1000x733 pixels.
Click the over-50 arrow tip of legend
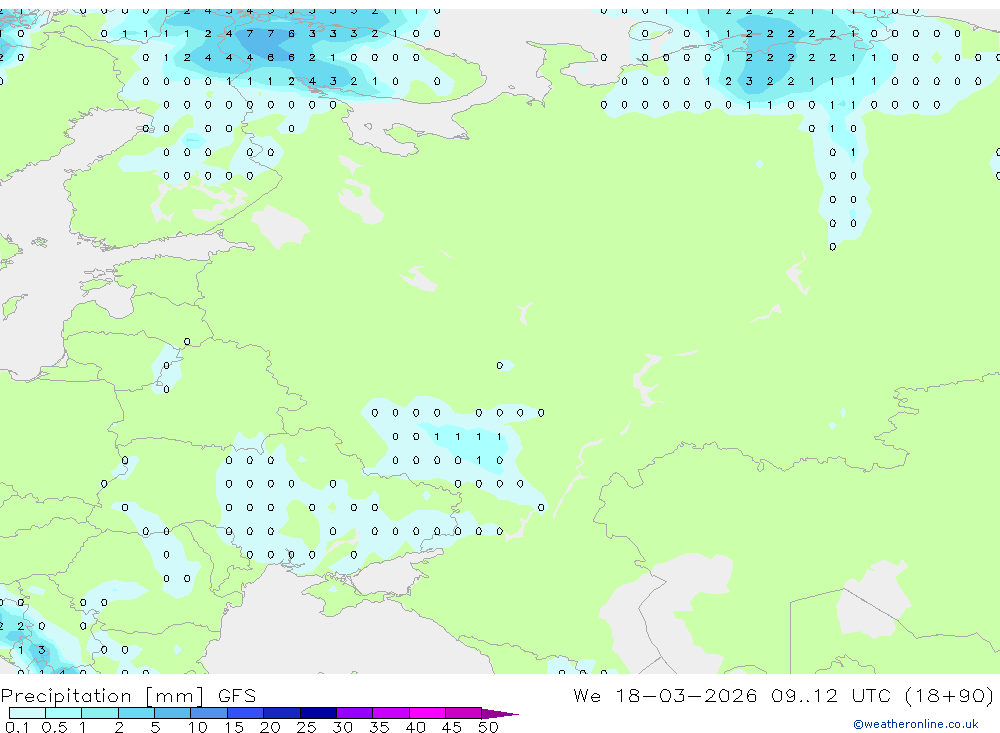(499, 713)
